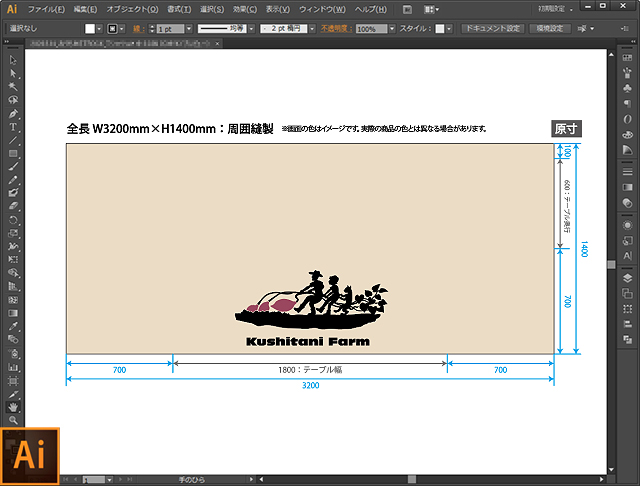Click the ドキュメント設定 button
The image size is (640, 486).
coord(491,29)
